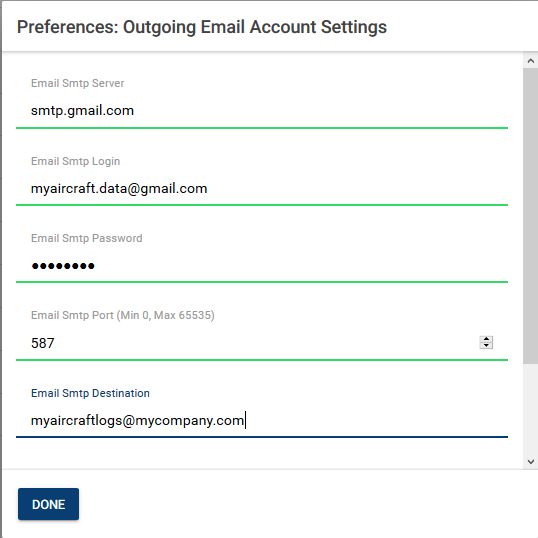
Task: Click the vertical scrollbar thumb
Action: 530,216
